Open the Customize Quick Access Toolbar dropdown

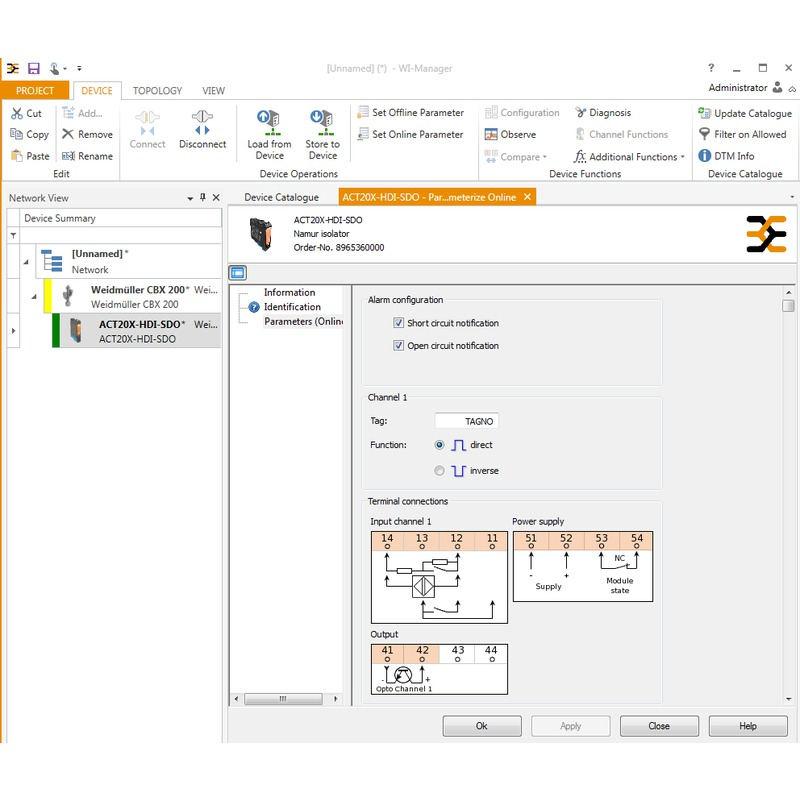pyautogui.click(x=79, y=68)
